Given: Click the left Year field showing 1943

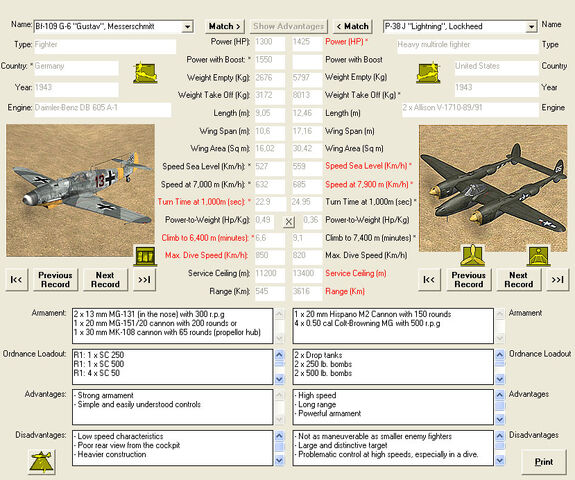Looking at the screenshot, I should tap(76, 89).
